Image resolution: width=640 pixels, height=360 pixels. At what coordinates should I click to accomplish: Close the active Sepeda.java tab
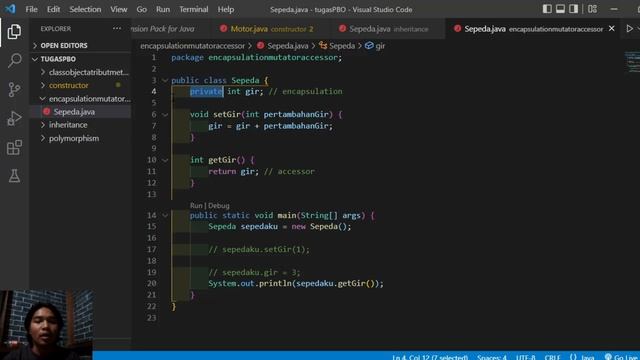pyautogui.click(x=611, y=29)
